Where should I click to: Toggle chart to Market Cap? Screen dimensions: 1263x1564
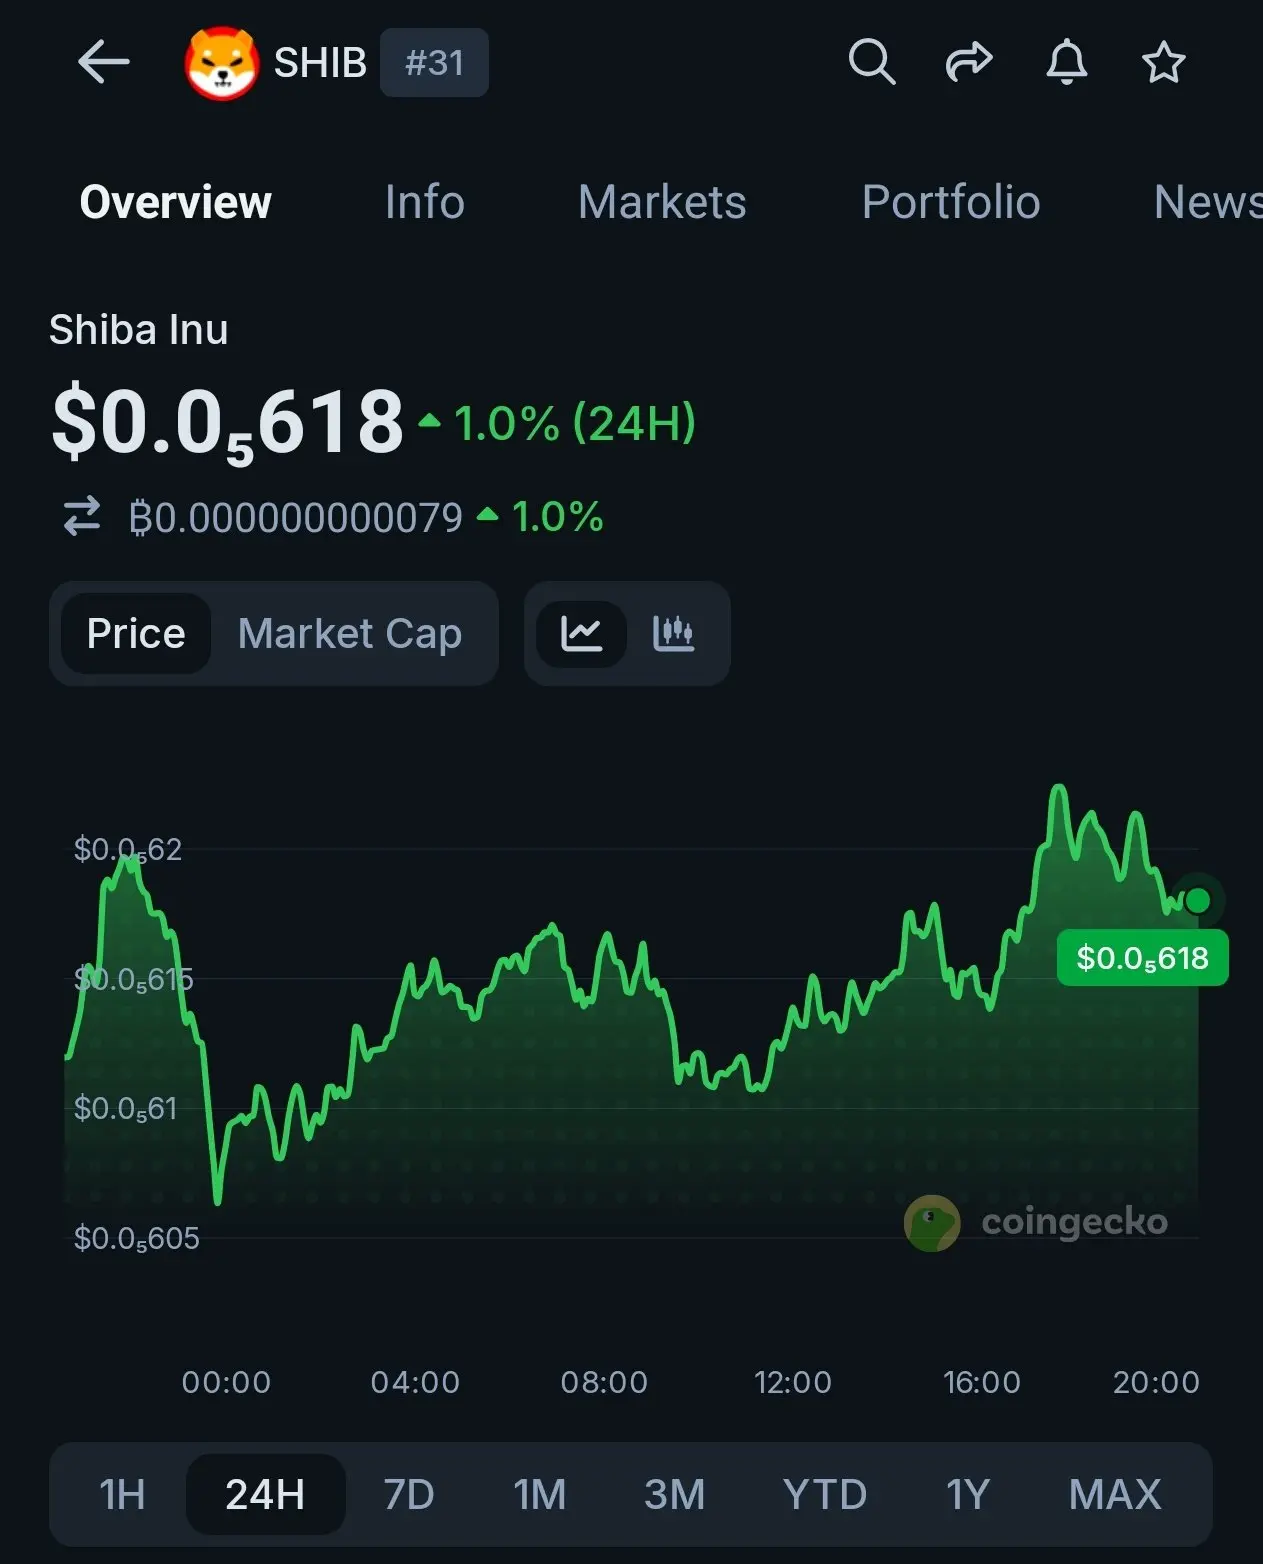(350, 633)
